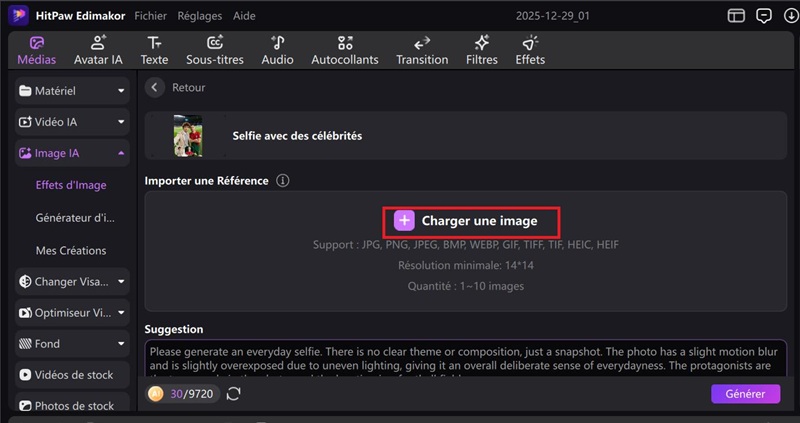Select the Texte tool
This screenshot has height=423, width=800.
click(154, 50)
